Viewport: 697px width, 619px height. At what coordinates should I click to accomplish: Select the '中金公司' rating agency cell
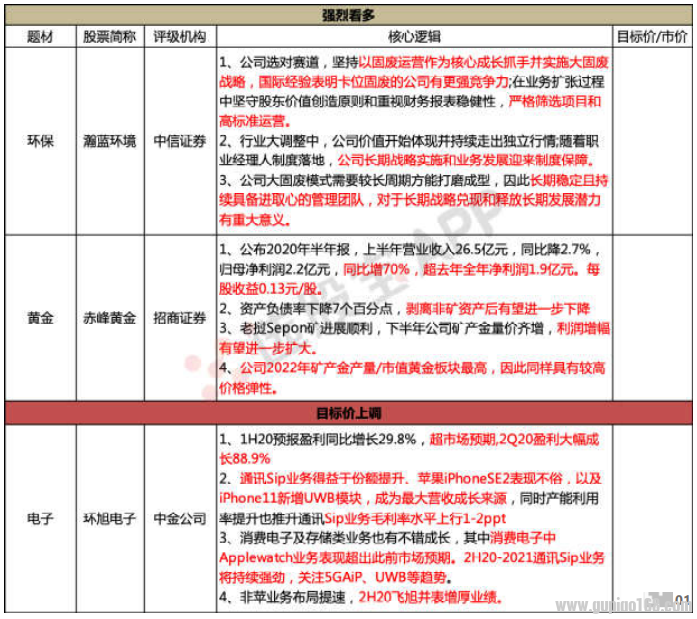(x=180, y=519)
